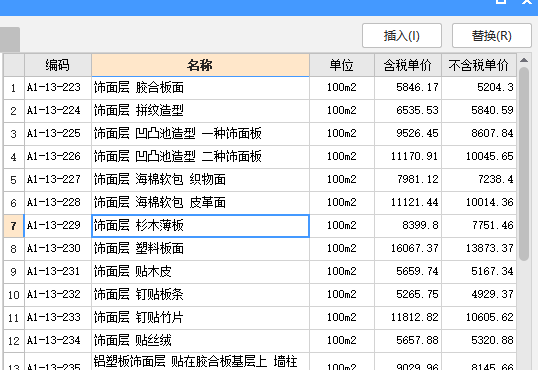Select 饰面层 胶合板面 name cell
The height and width of the screenshot is (370, 538).
pos(200,88)
